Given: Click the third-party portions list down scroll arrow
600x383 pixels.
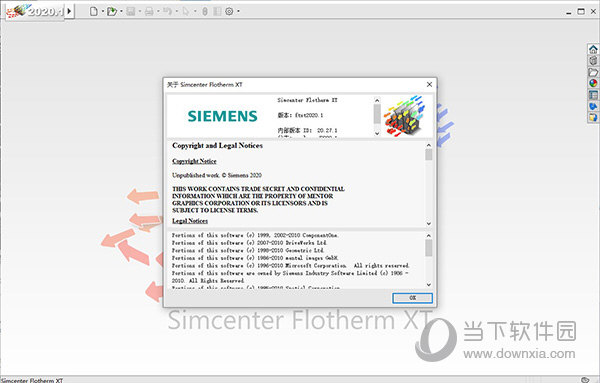Looking at the screenshot, I should pyautogui.click(x=429, y=285).
